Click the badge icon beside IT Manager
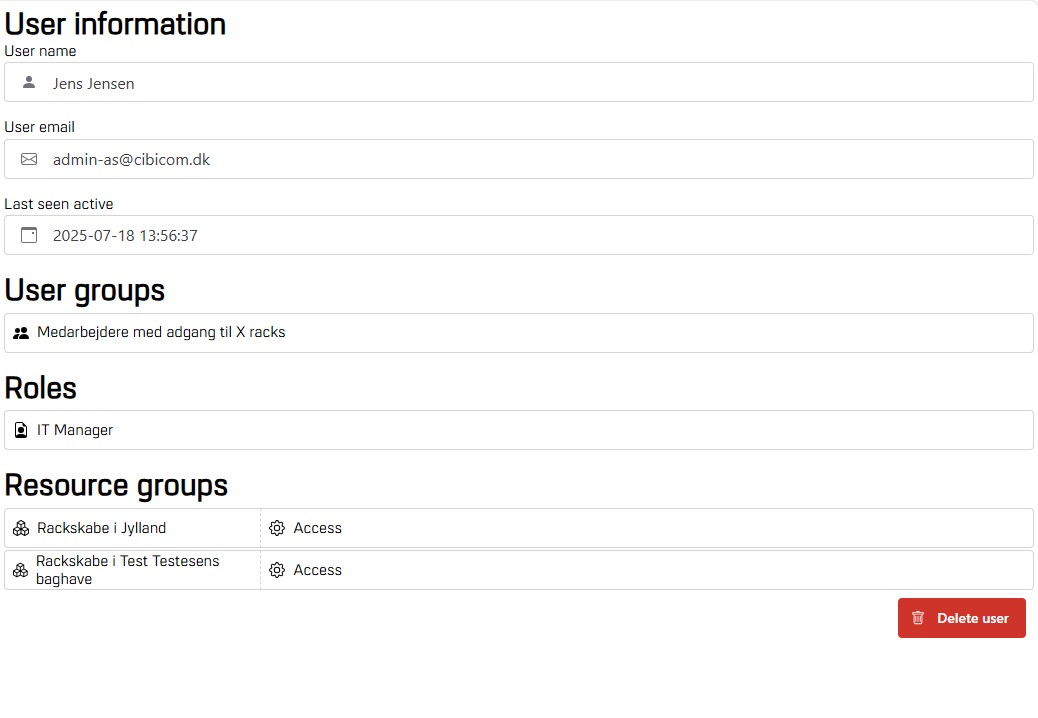The image size is (1038, 718). tap(21, 430)
